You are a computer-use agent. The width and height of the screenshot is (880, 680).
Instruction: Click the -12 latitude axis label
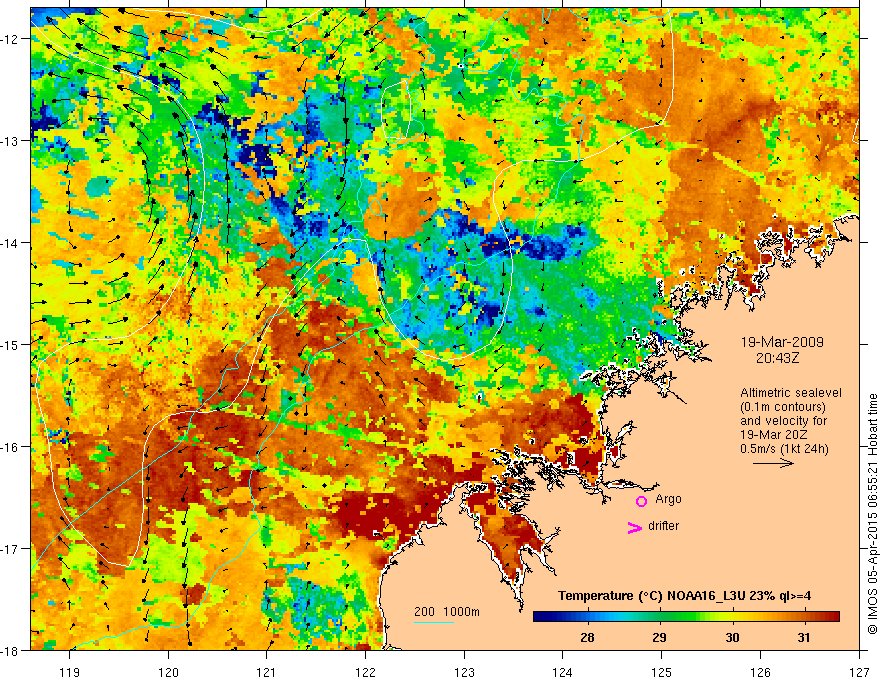click(10, 39)
